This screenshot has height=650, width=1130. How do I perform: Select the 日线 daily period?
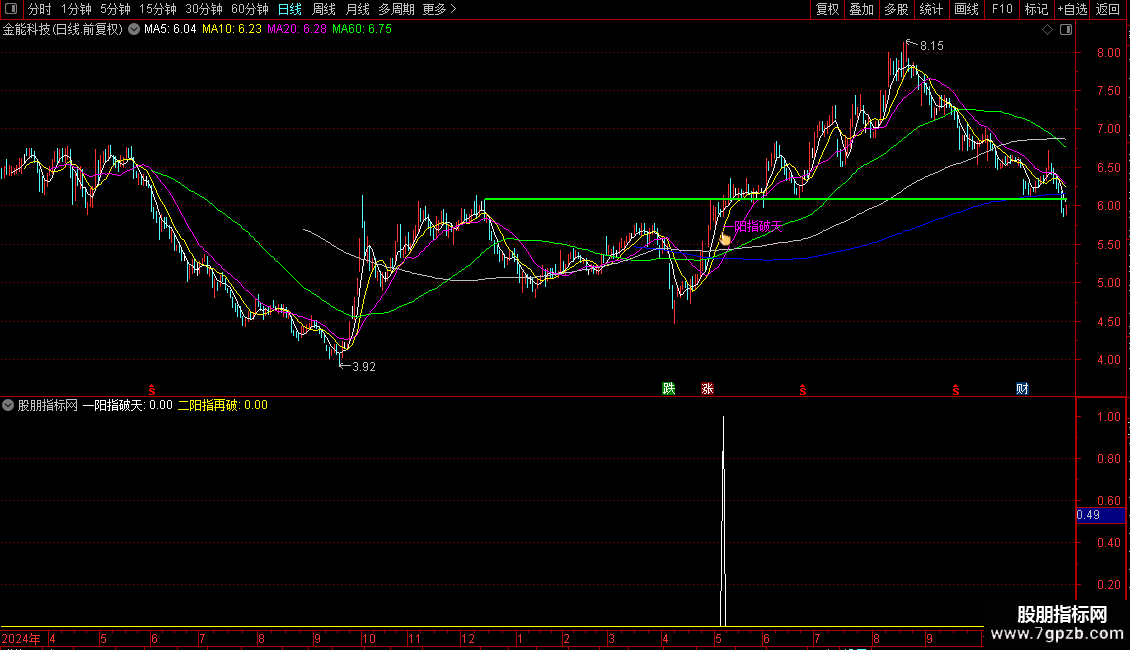(x=290, y=9)
